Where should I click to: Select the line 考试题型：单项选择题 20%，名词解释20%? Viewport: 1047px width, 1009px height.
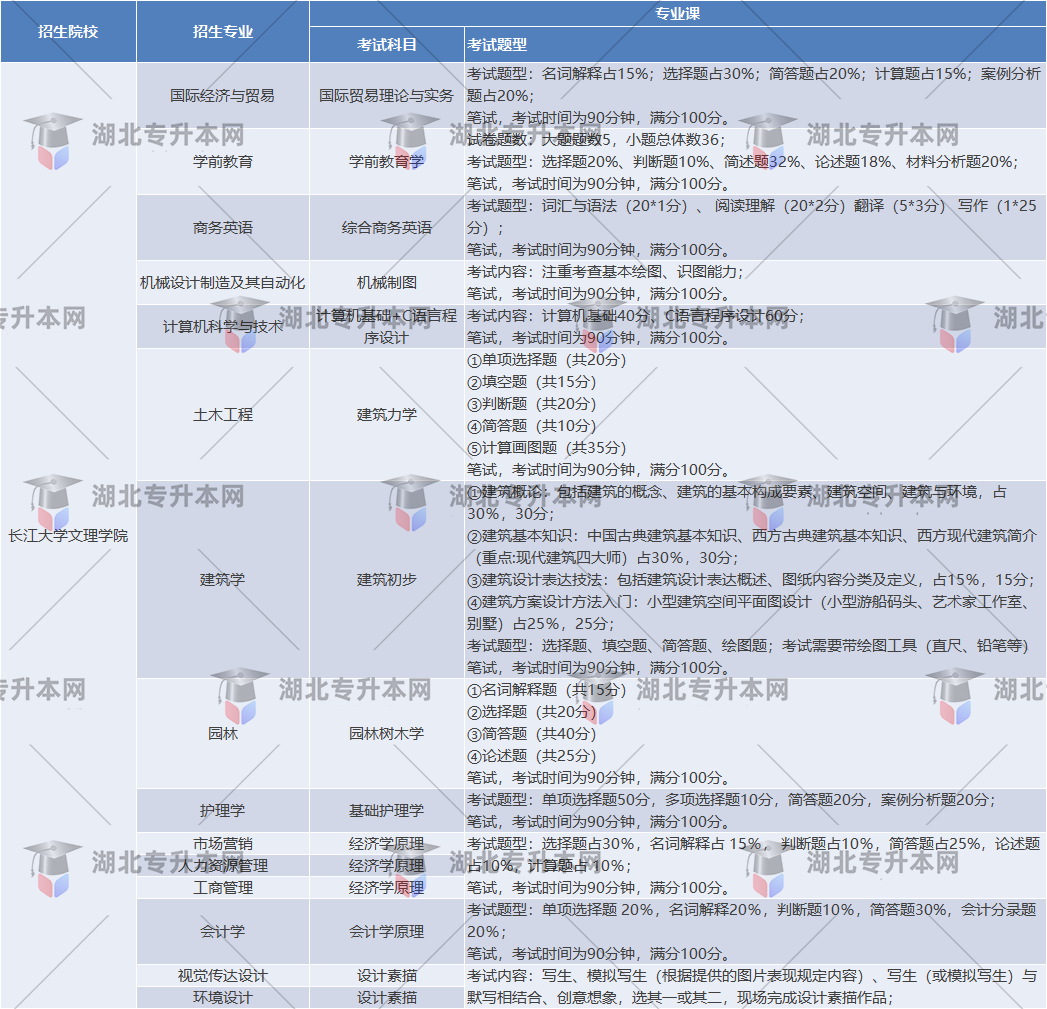(x=752, y=921)
